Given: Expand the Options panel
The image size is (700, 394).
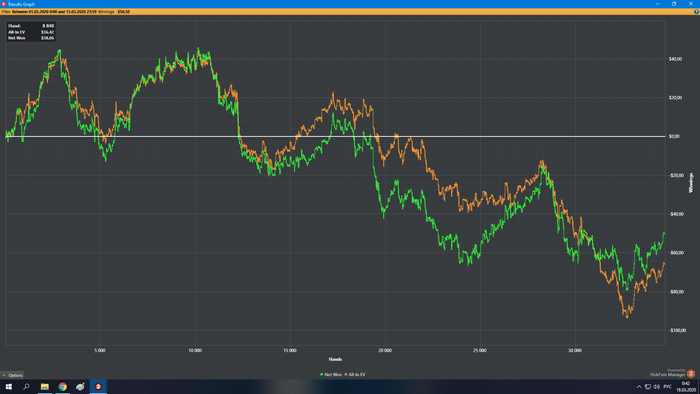Looking at the screenshot, I should pyautogui.click(x=12, y=375).
